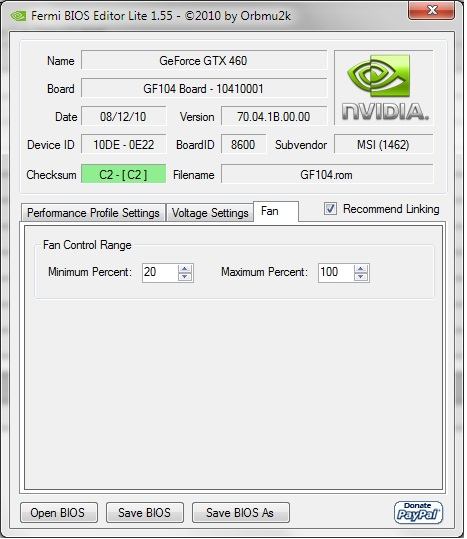This screenshot has height=539, width=467.
Task: Click the Version label text
Action: [197, 117]
